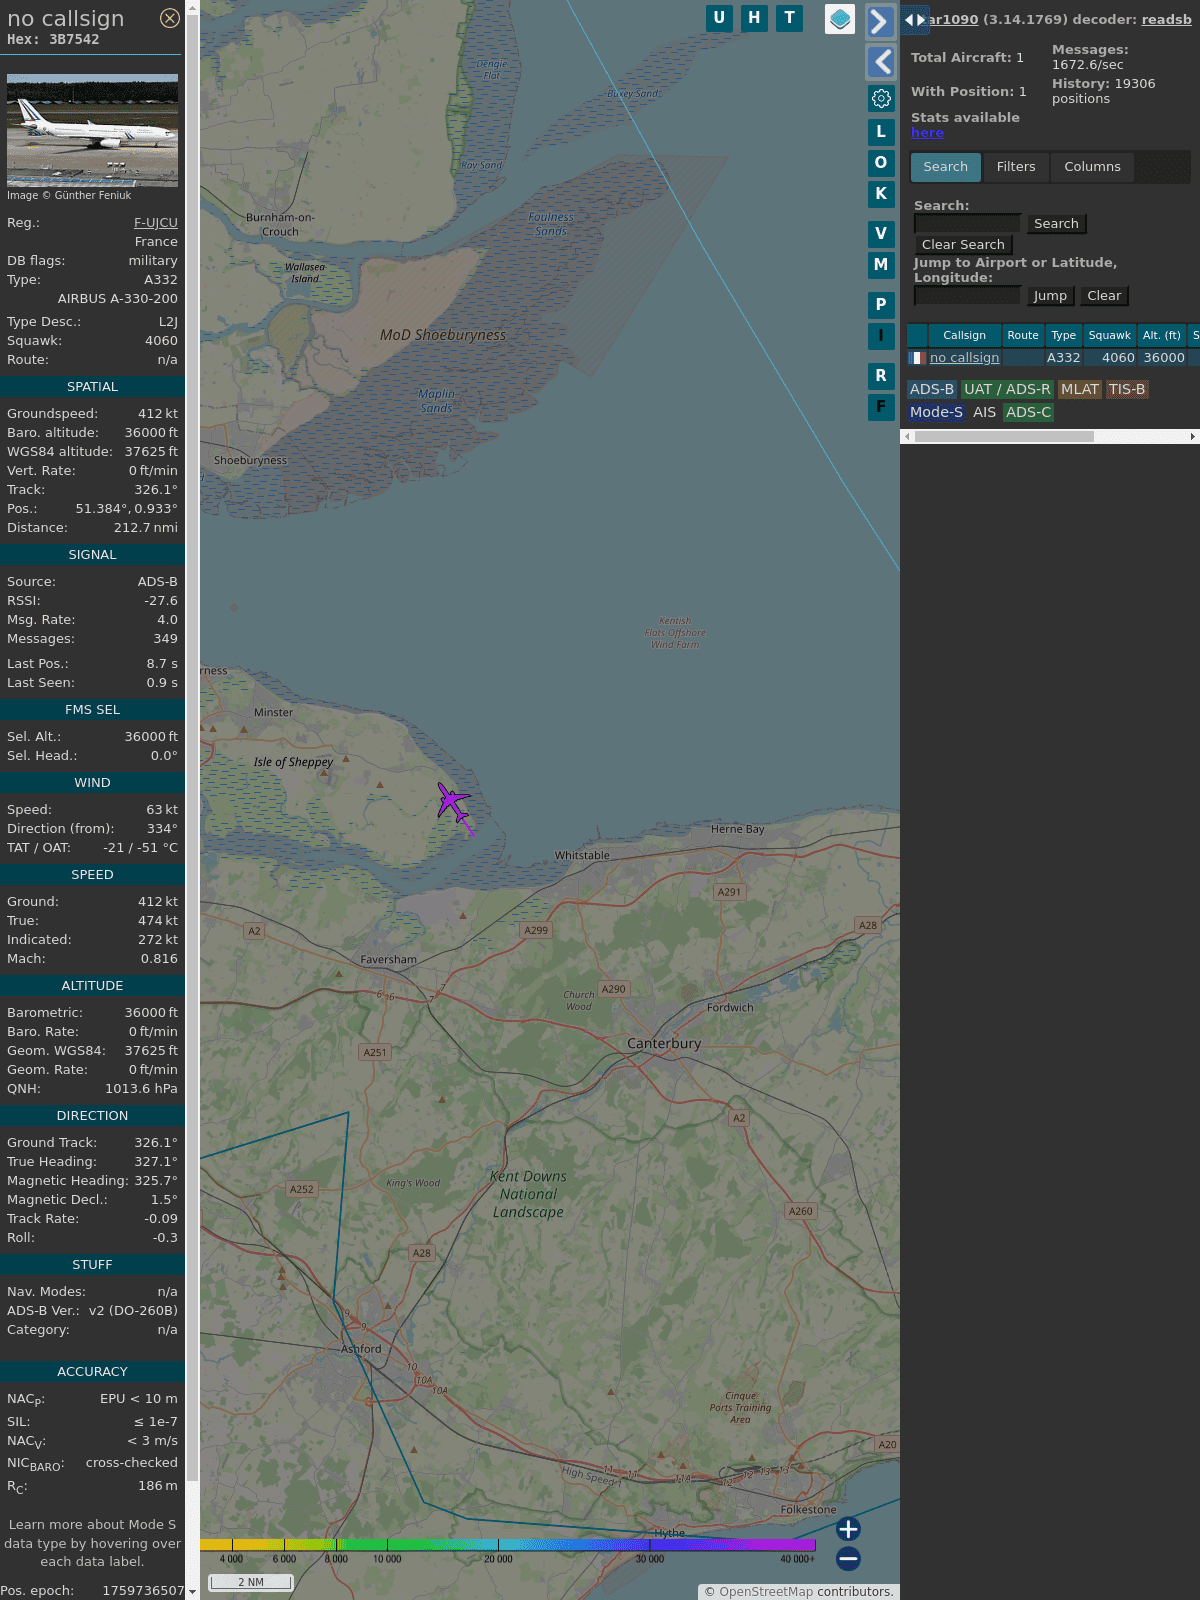
Task: Toggle the M map button
Action: tap(881, 265)
